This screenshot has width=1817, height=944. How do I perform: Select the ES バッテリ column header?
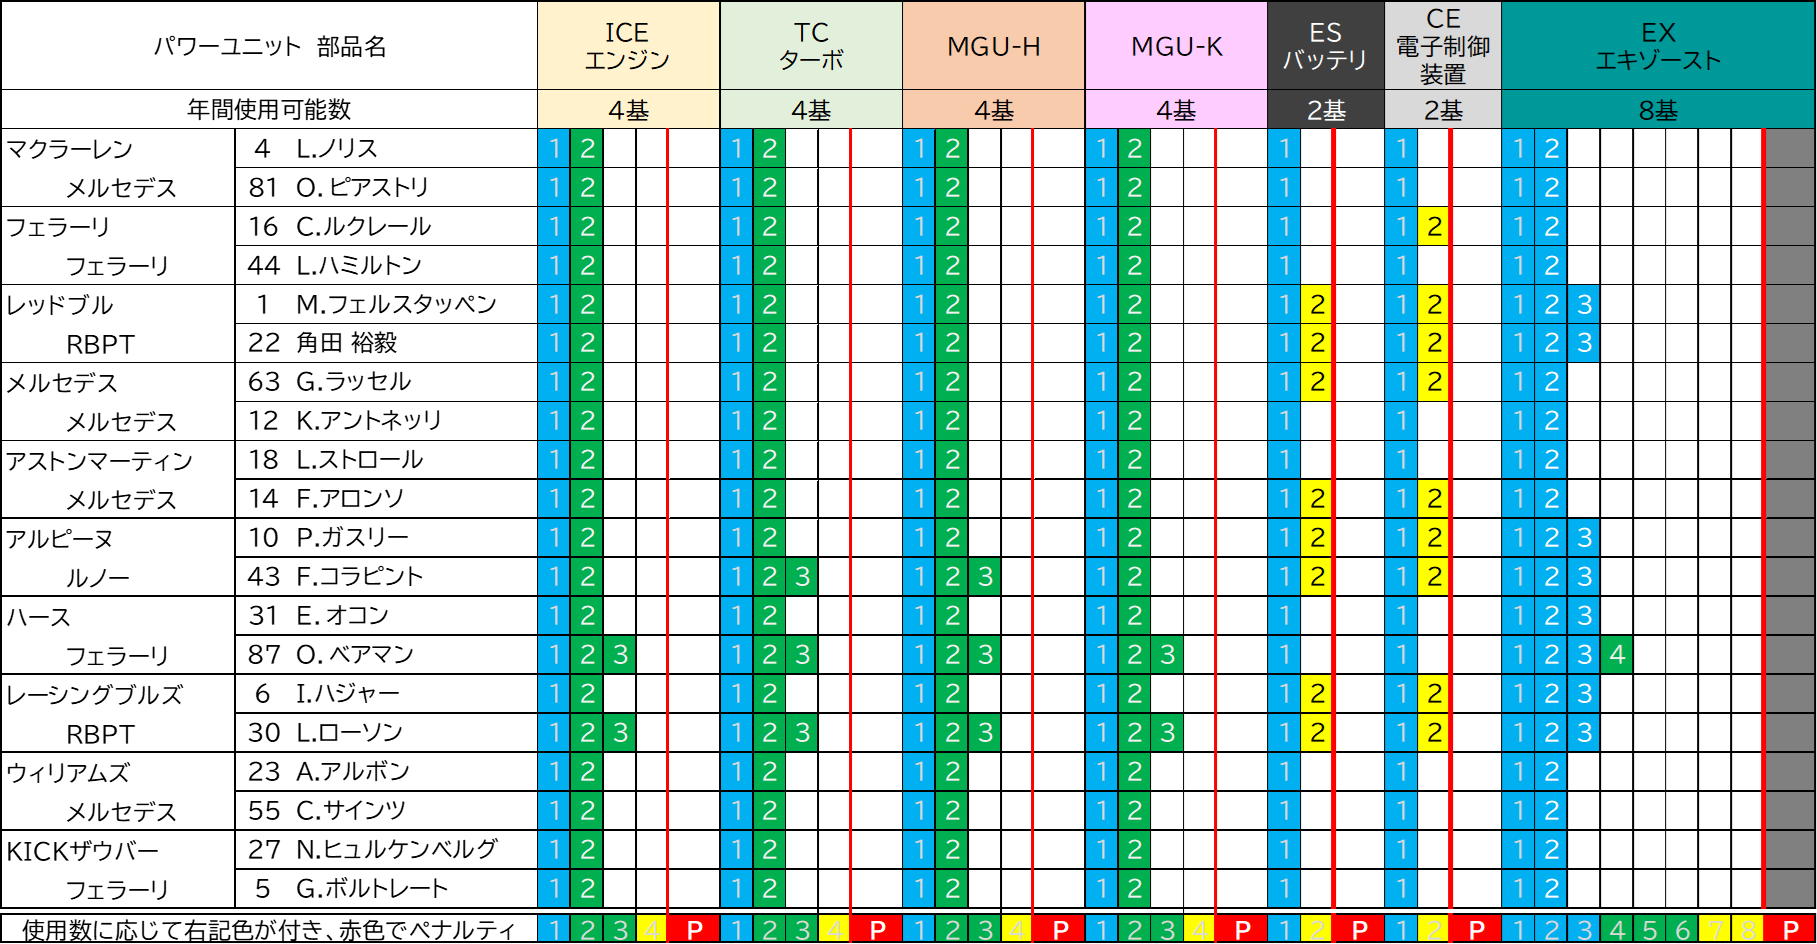[x=1326, y=46]
